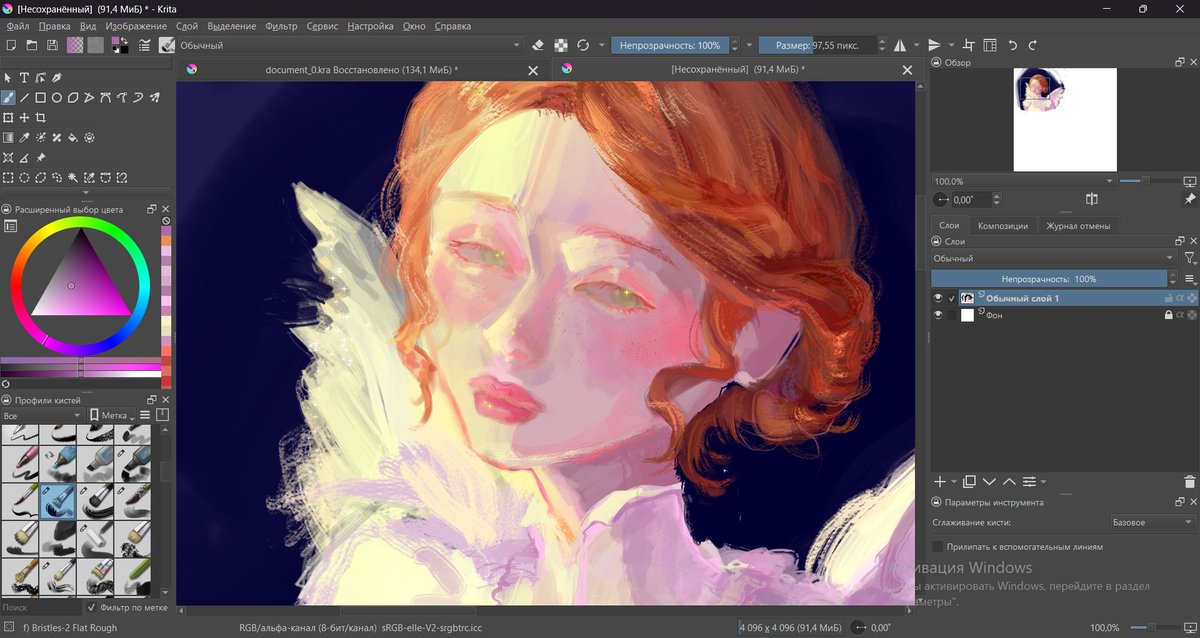Viewport: 1200px width, 638px height.
Task: Click the Overview thumbnail preview
Action: click(1065, 120)
